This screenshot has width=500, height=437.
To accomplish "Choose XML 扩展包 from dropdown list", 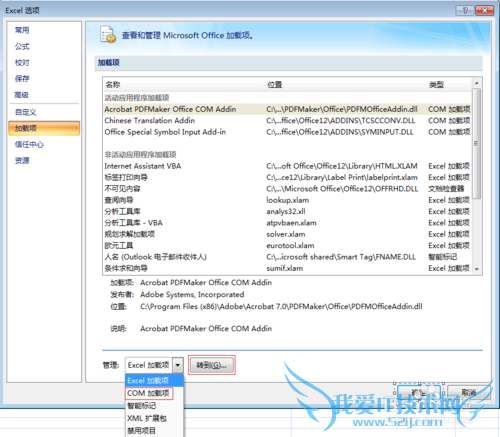I will coord(154,418).
